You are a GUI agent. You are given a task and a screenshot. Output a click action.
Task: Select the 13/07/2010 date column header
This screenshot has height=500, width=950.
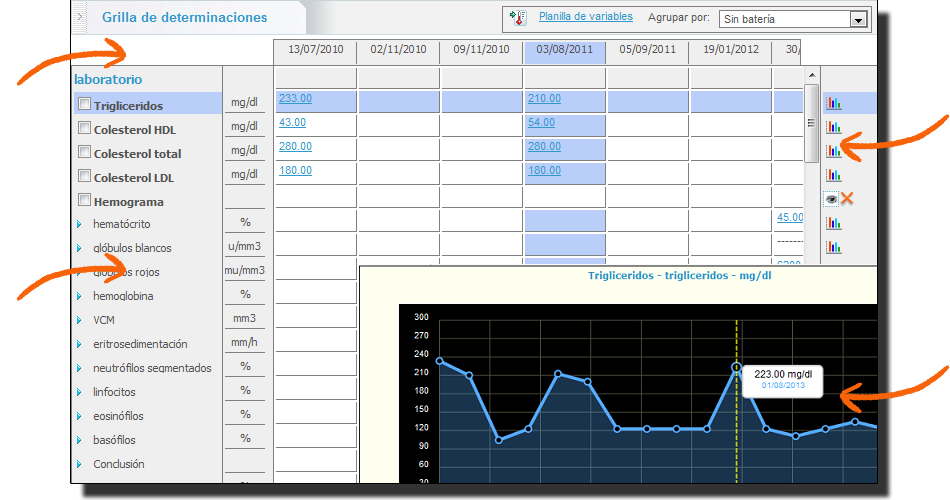pyautogui.click(x=315, y=49)
